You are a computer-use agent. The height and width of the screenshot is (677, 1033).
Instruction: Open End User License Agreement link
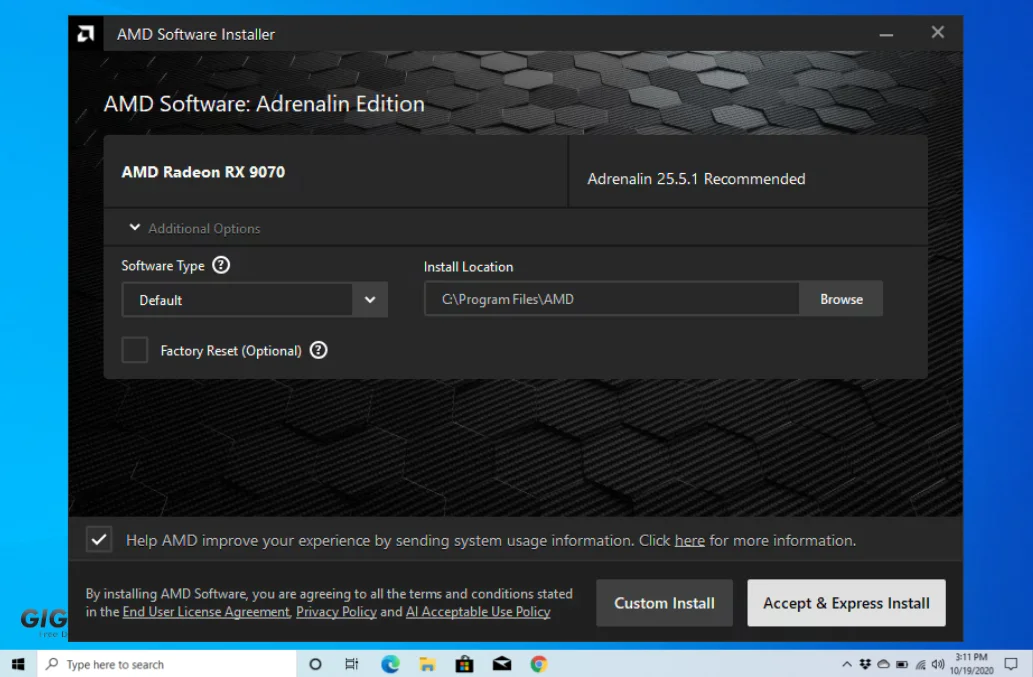coord(206,612)
